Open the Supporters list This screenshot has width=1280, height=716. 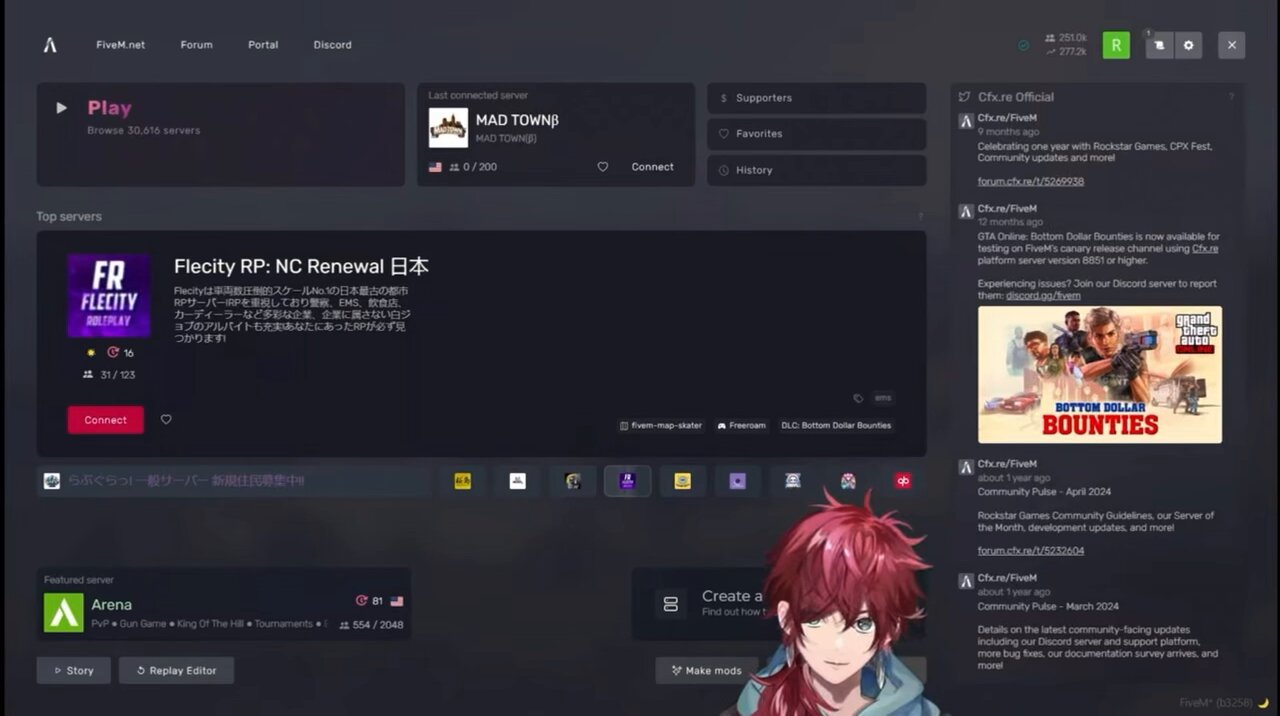816,98
